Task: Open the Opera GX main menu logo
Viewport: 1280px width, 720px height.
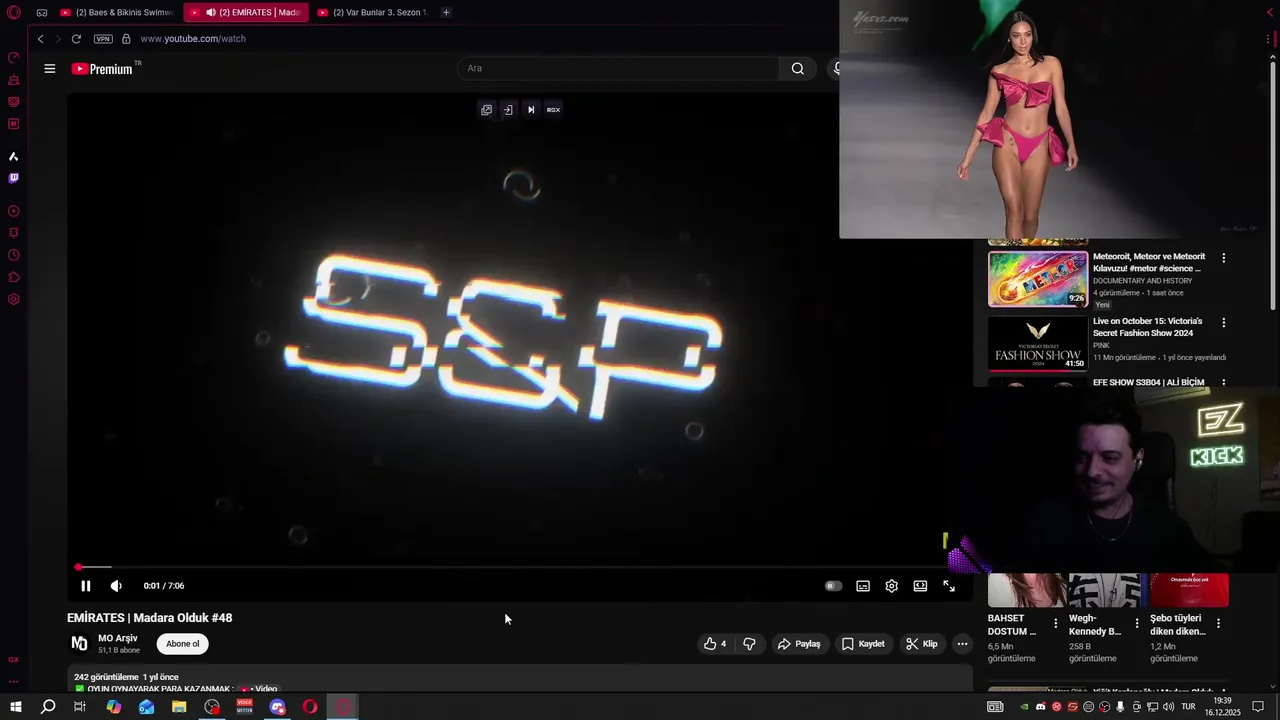Action: click(14, 13)
